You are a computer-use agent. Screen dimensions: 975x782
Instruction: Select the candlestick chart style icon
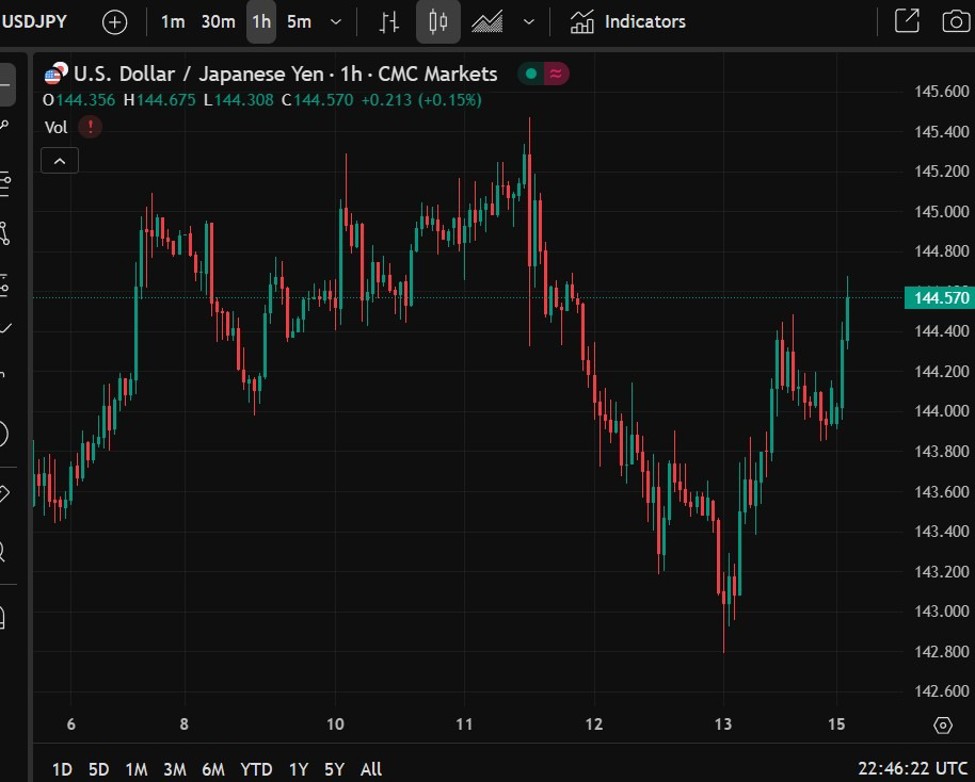(x=437, y=21)
